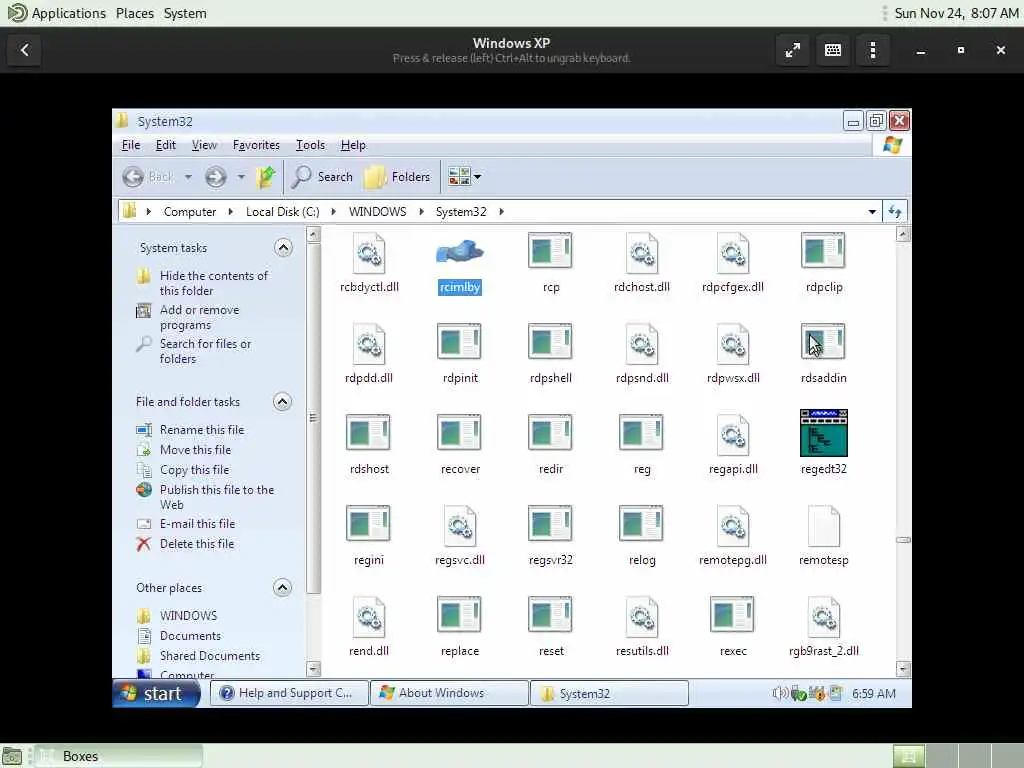1024x768 pixels.
Task: Open the address bar dropdown arrow
Action: point(872,212)
